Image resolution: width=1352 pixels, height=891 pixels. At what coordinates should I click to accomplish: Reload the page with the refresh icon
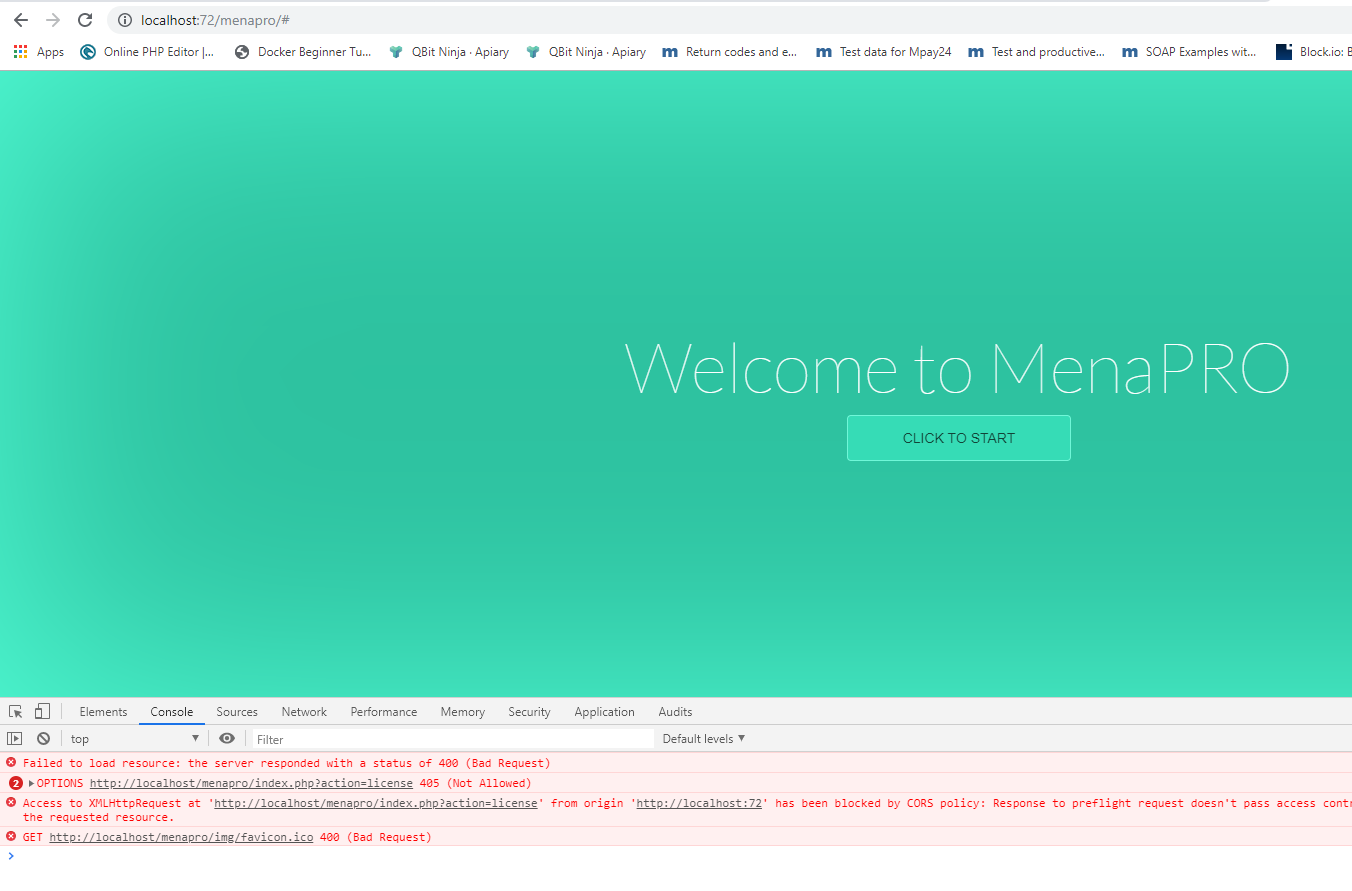(x=85, y=20)
